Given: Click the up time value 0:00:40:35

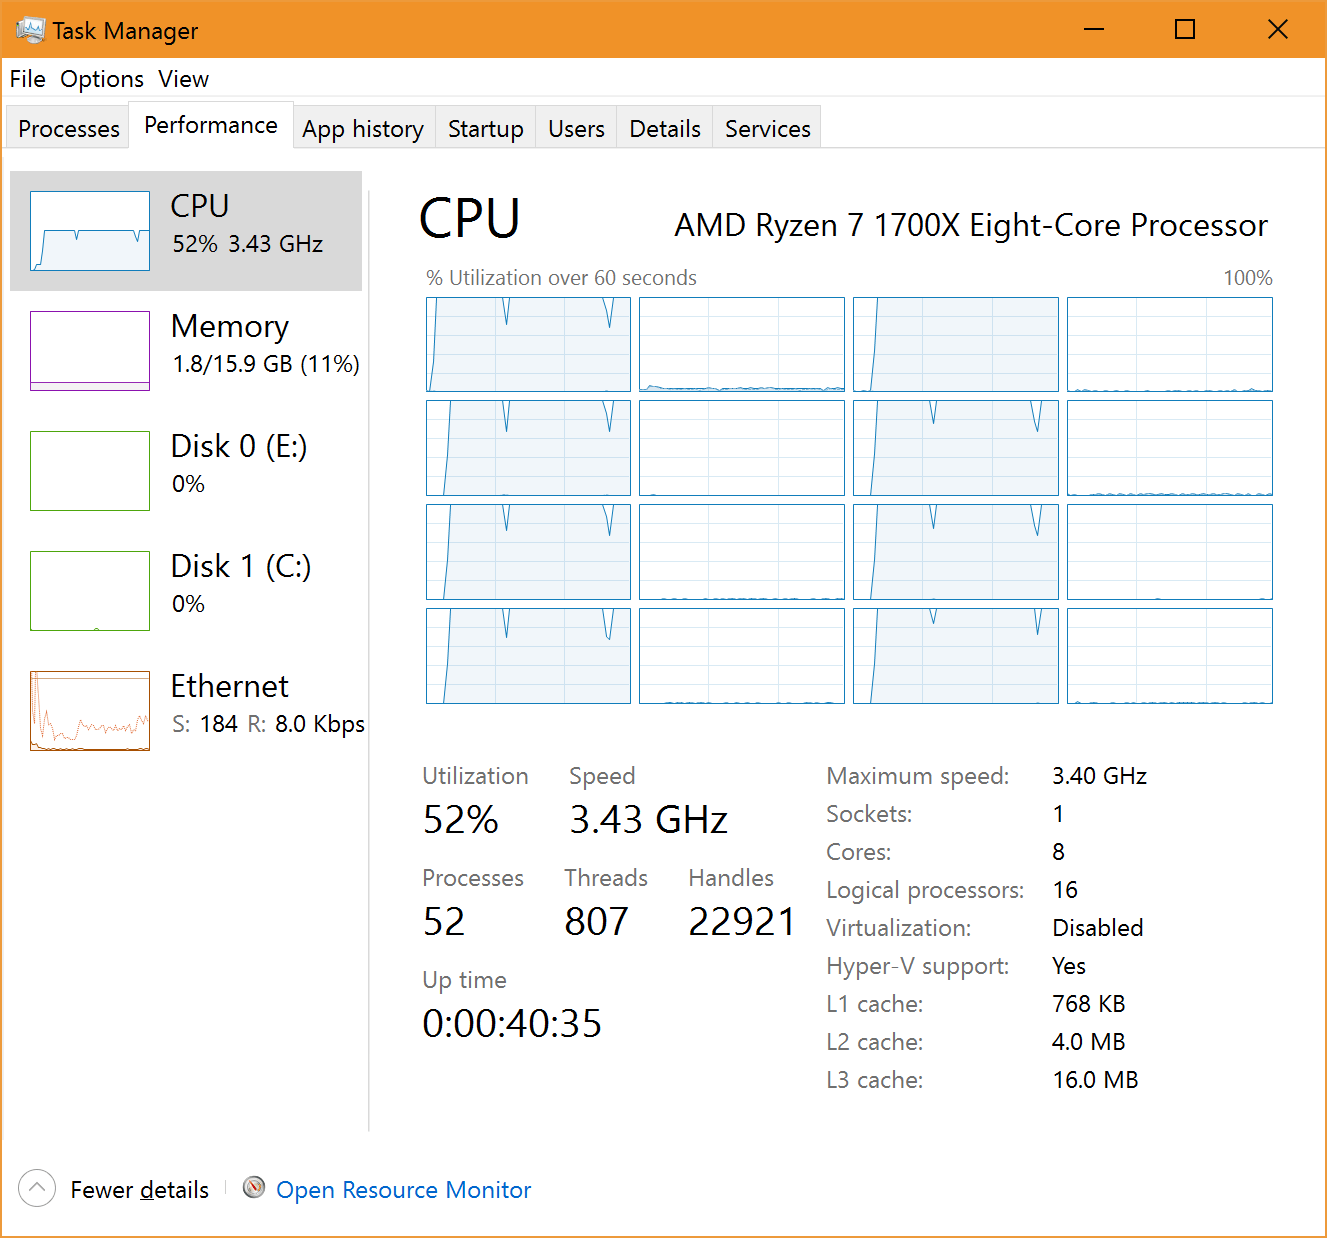Looking at the screenshot, I should [x=512, y=1023].
